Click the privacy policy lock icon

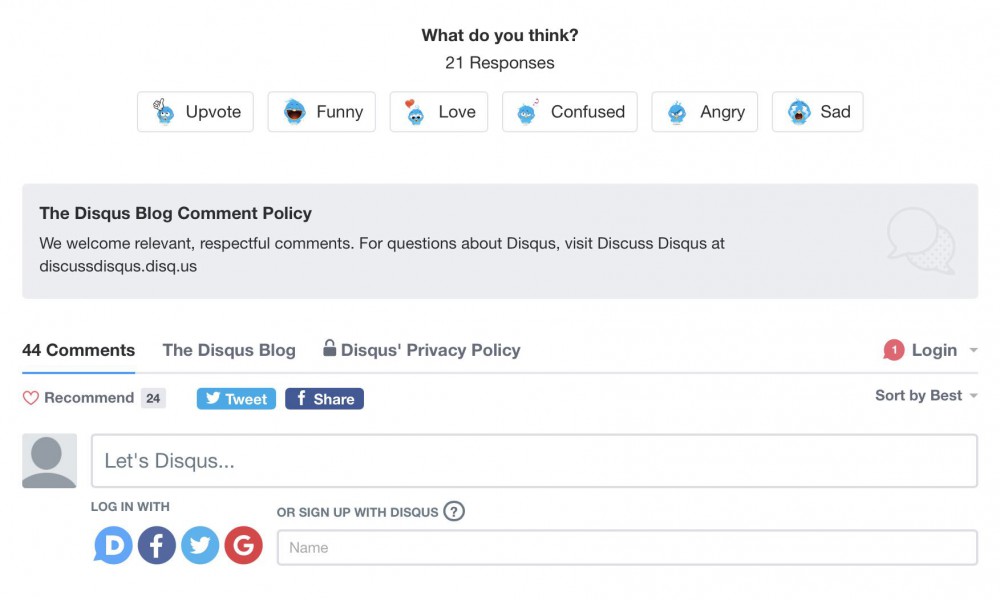point(329,348)
